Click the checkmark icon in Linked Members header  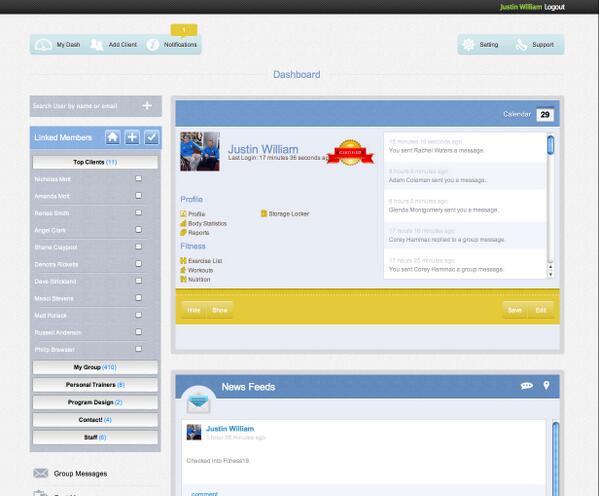pyautogui.click(x=152, y=138)
